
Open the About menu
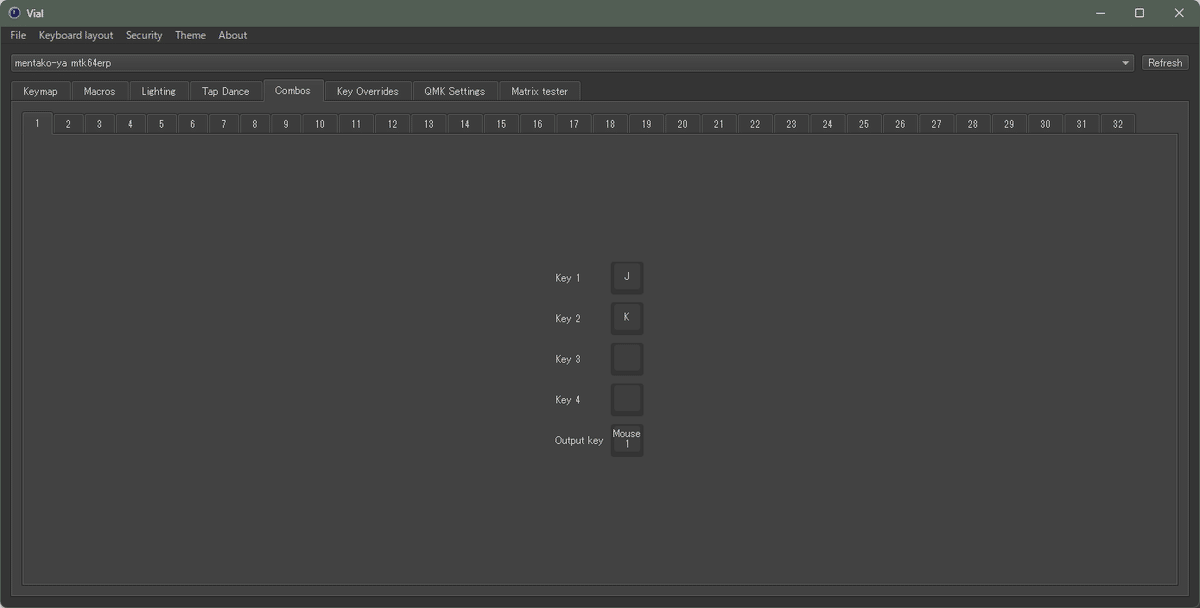click(233, 35)
